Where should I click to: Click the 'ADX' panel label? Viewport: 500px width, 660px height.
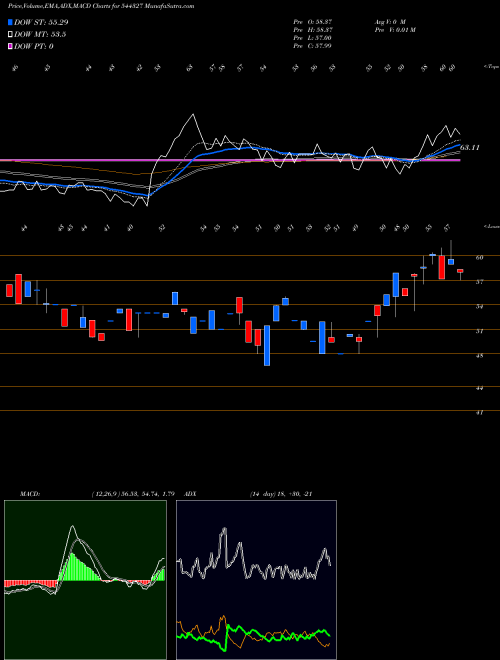(191, 494)
